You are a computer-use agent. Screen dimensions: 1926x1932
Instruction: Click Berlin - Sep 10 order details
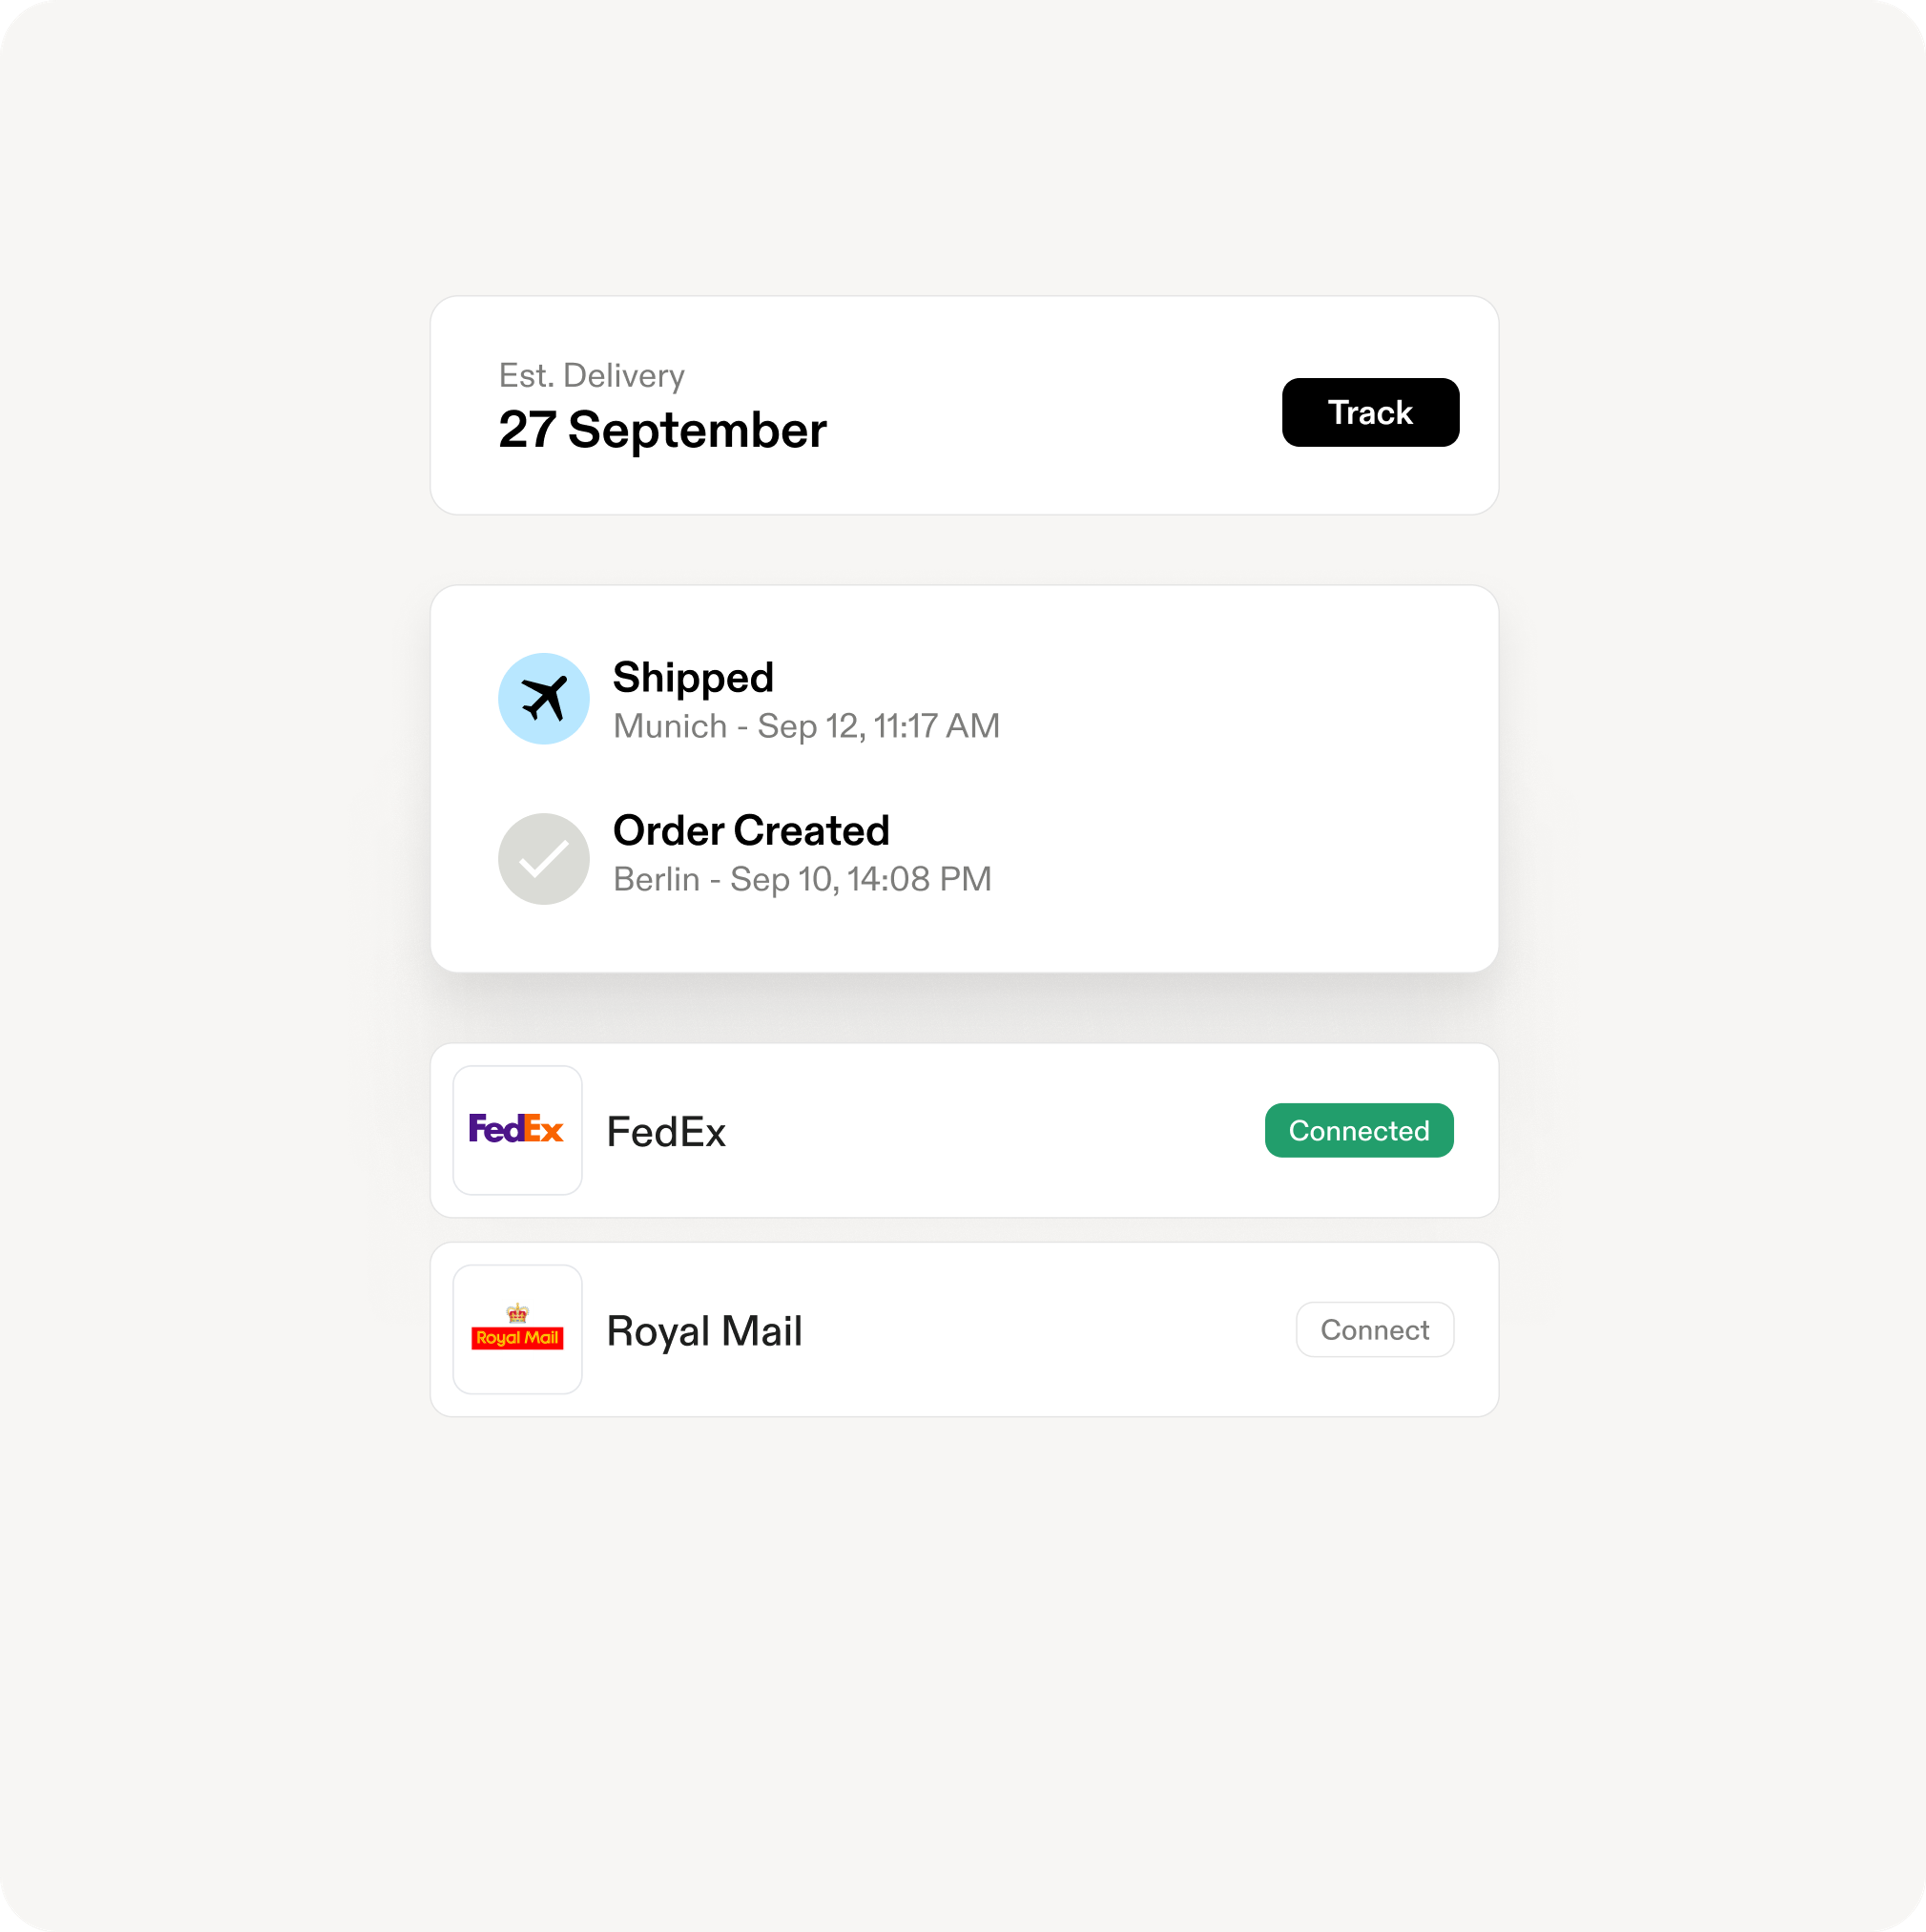point(802,879)
